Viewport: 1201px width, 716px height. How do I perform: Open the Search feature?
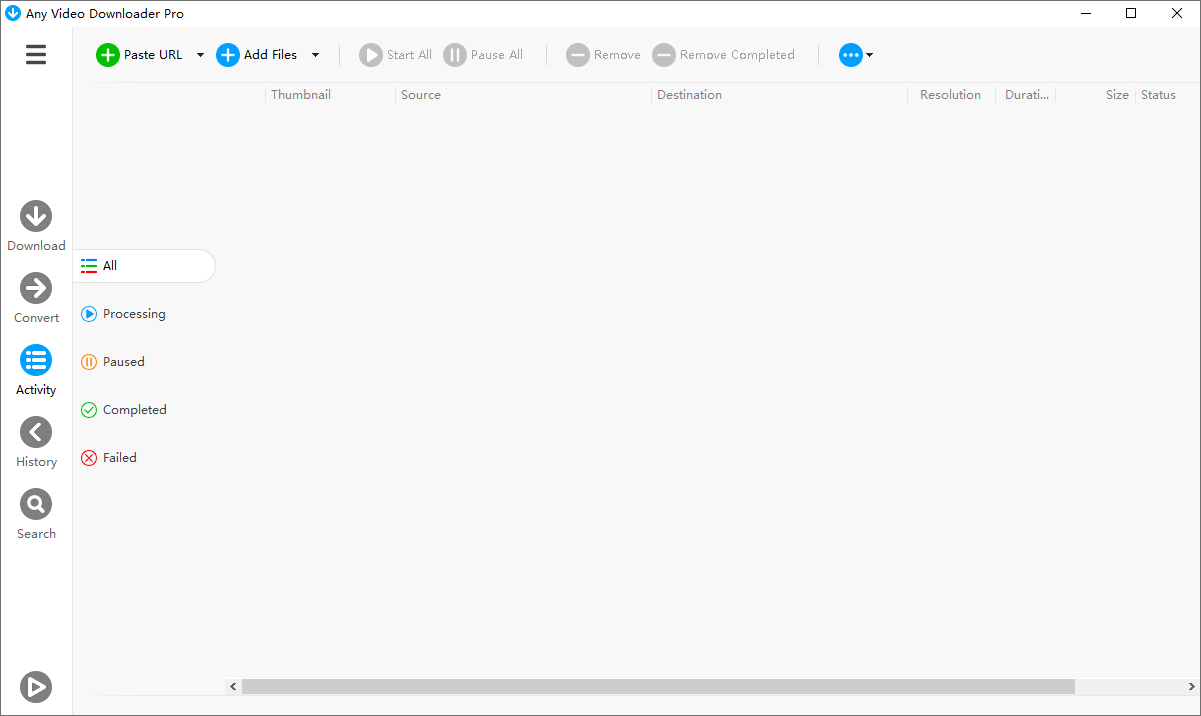pos(36,512)
